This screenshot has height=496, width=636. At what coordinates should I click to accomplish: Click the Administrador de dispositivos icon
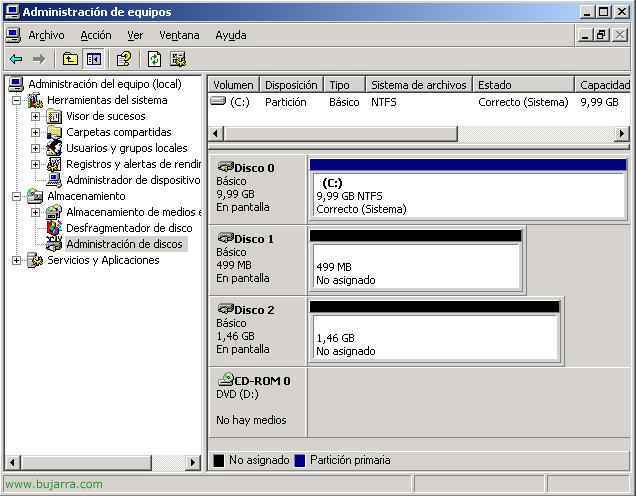pos(54,180)
